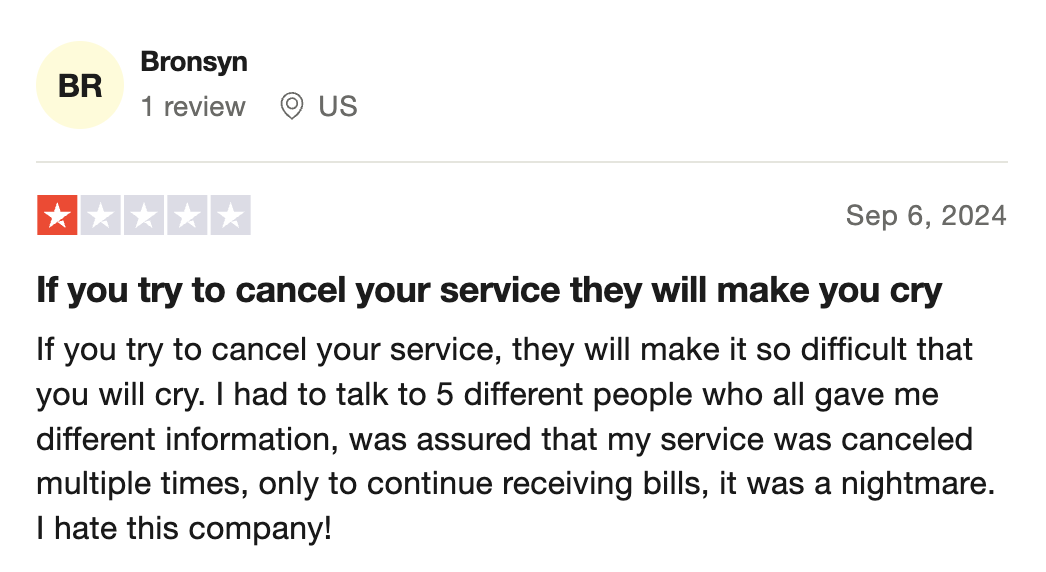This screenshot has height=572, width=1046.
Task: Click the third grey rating star
Action: tap(144, 215)
